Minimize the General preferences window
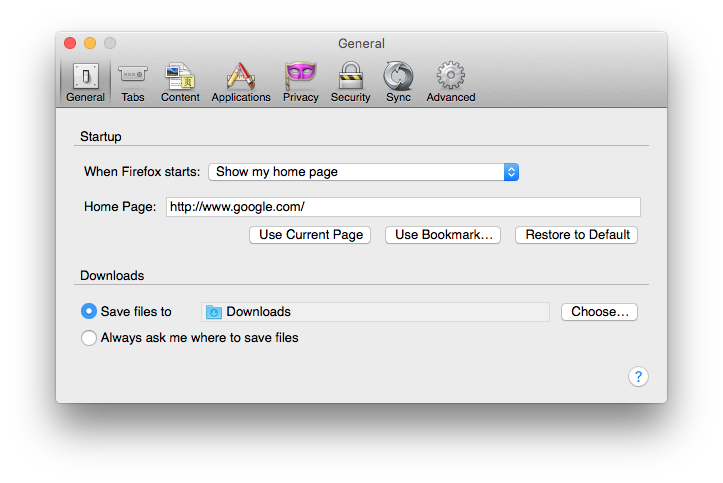This screenshot has height=483, width=723. click(x=90, y=43)
